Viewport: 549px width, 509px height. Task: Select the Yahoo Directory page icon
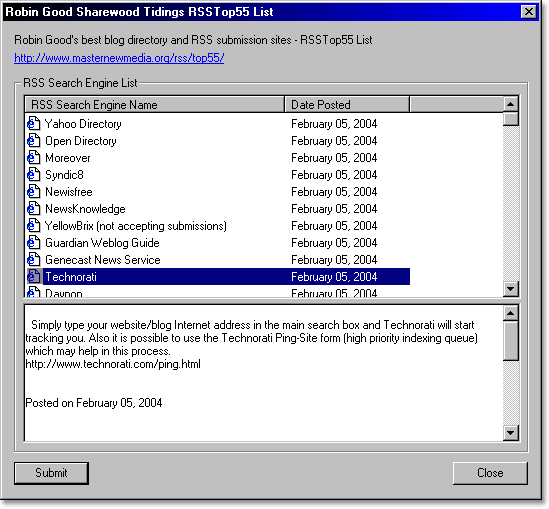[x=33, y=124]
